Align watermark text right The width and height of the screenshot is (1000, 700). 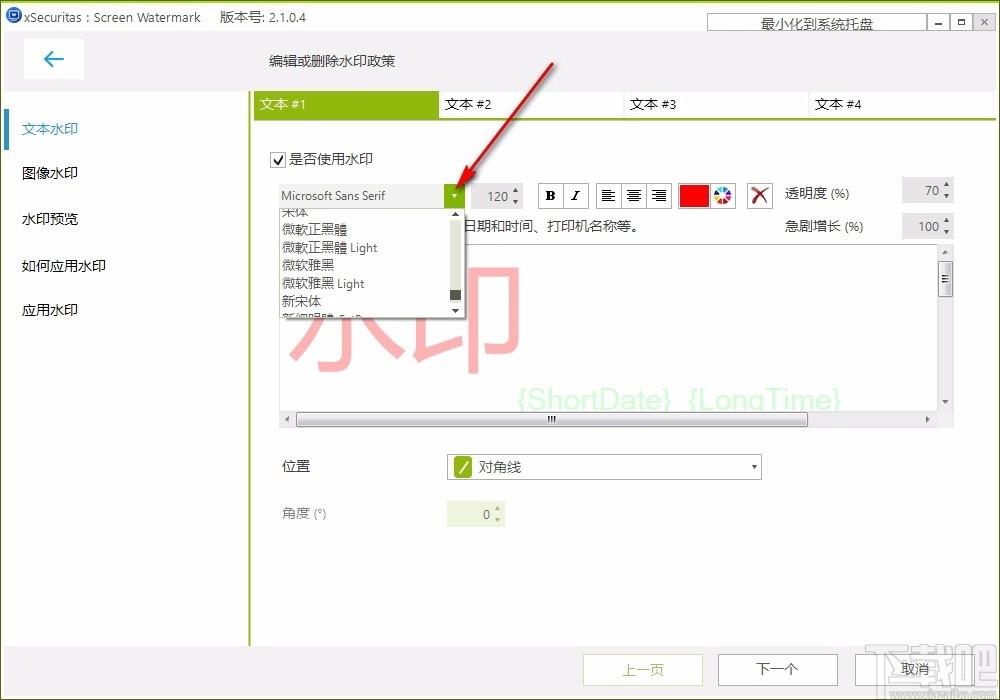click(659, 196)
